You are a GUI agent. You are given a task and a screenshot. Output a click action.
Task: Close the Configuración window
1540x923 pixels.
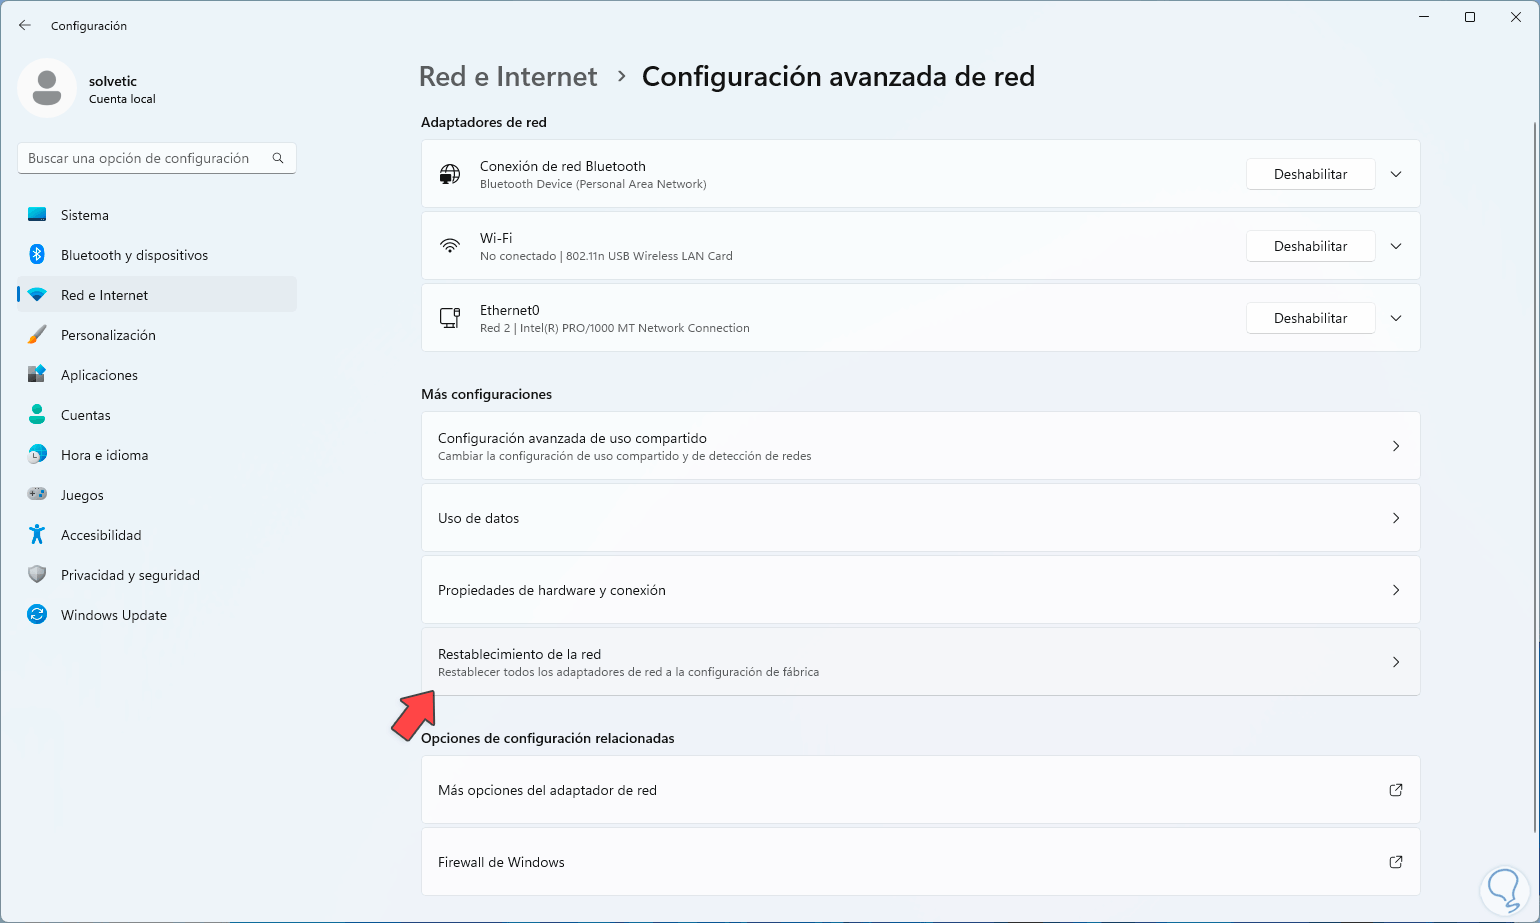[1516, 17]
